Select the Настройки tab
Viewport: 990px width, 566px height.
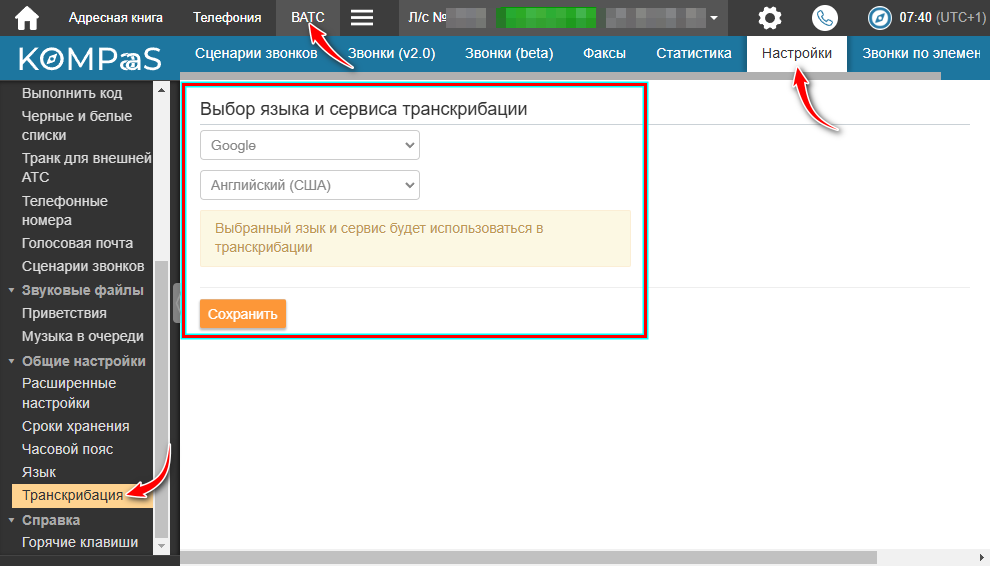797,54
